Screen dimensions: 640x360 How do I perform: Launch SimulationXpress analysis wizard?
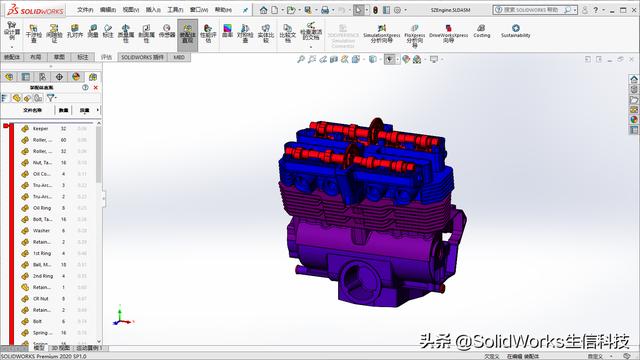pos(382,33)
